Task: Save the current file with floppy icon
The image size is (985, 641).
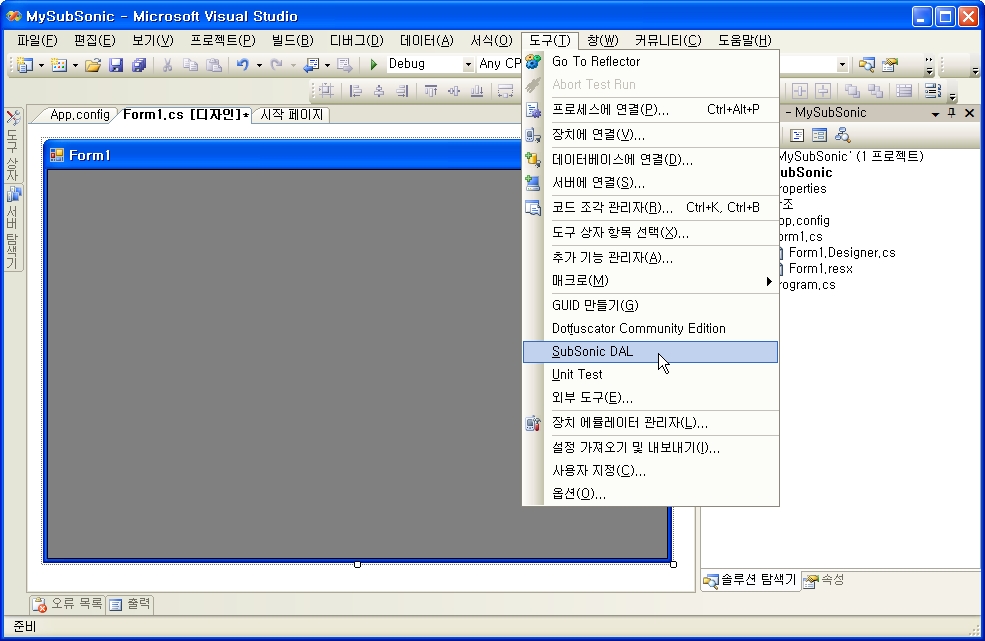Action: (116, 64)
